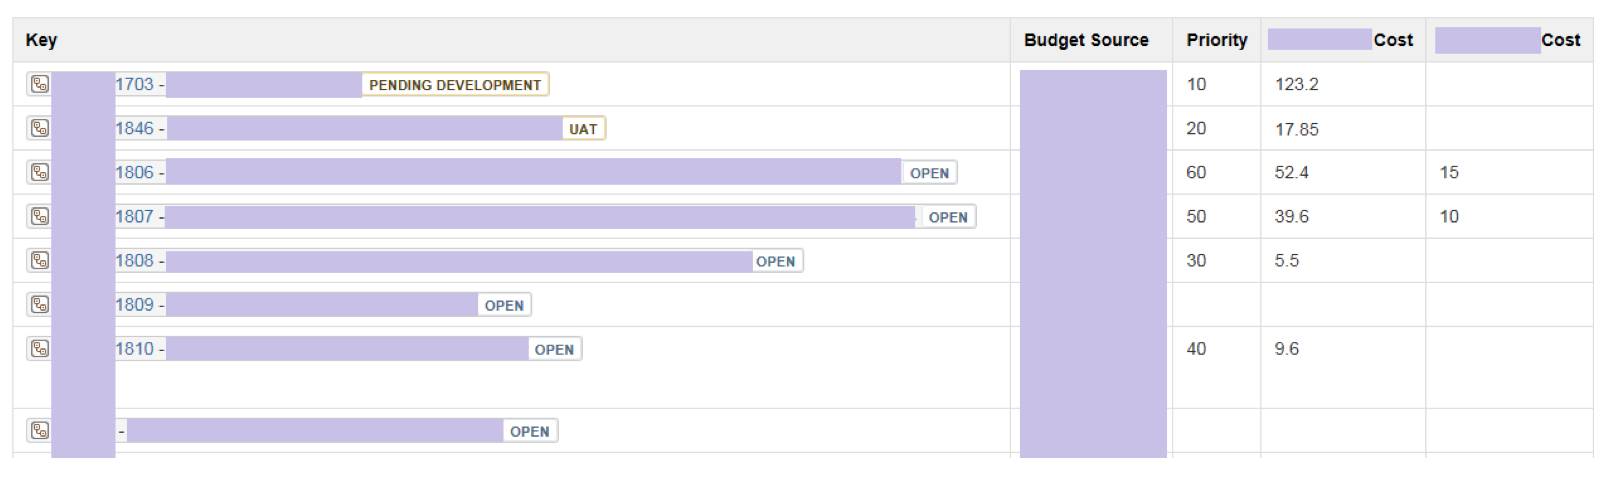Select the issue type icon in row 1808

pyautogui.click(x=39, y=260)
